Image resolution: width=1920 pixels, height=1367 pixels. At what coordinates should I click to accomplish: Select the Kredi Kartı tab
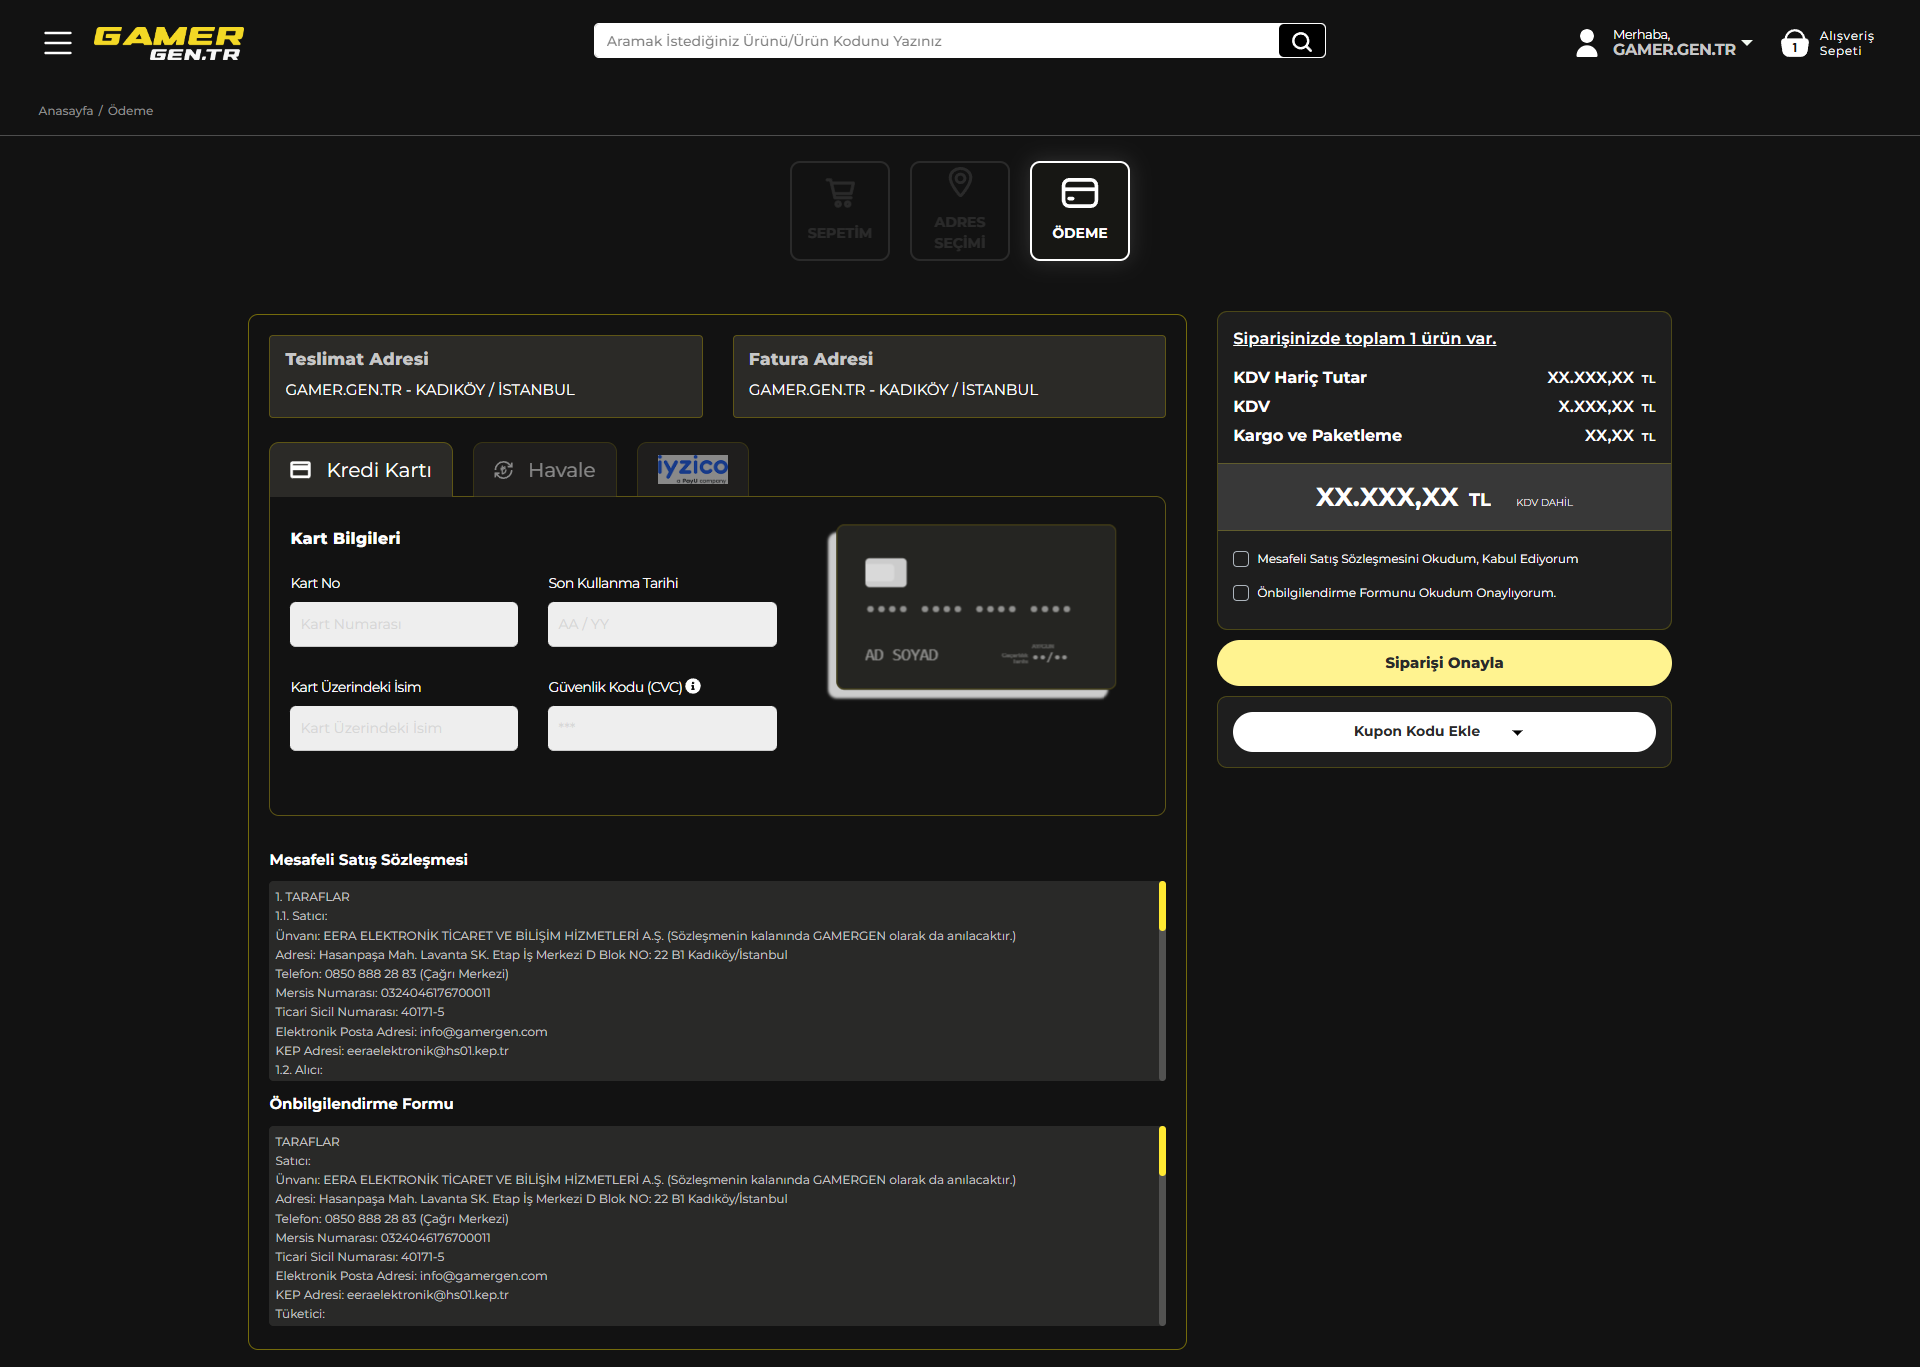click(x=361, y=470)
